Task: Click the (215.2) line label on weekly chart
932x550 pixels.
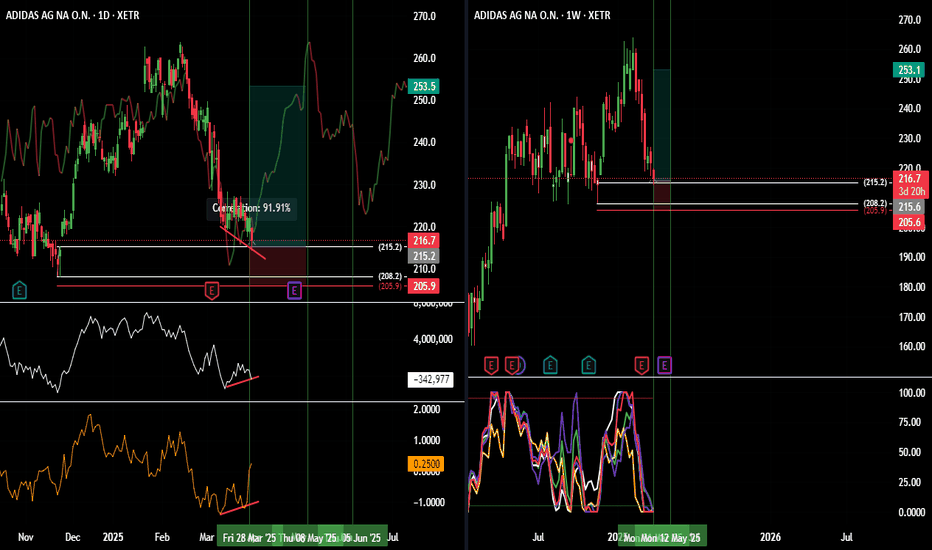Action: pyautogui.click(x=875, y=183)
